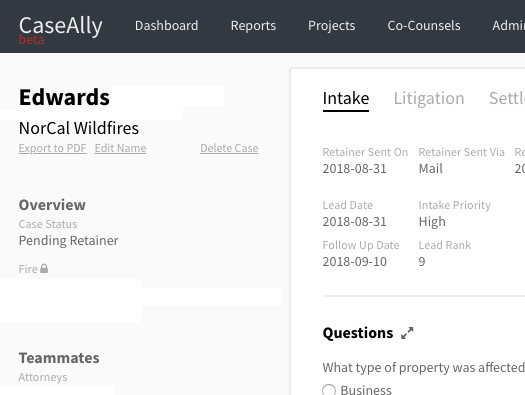This screenshot has width=525, height=395.
Task: Switch to the Intake tab
Action: [x=346, y=98]
